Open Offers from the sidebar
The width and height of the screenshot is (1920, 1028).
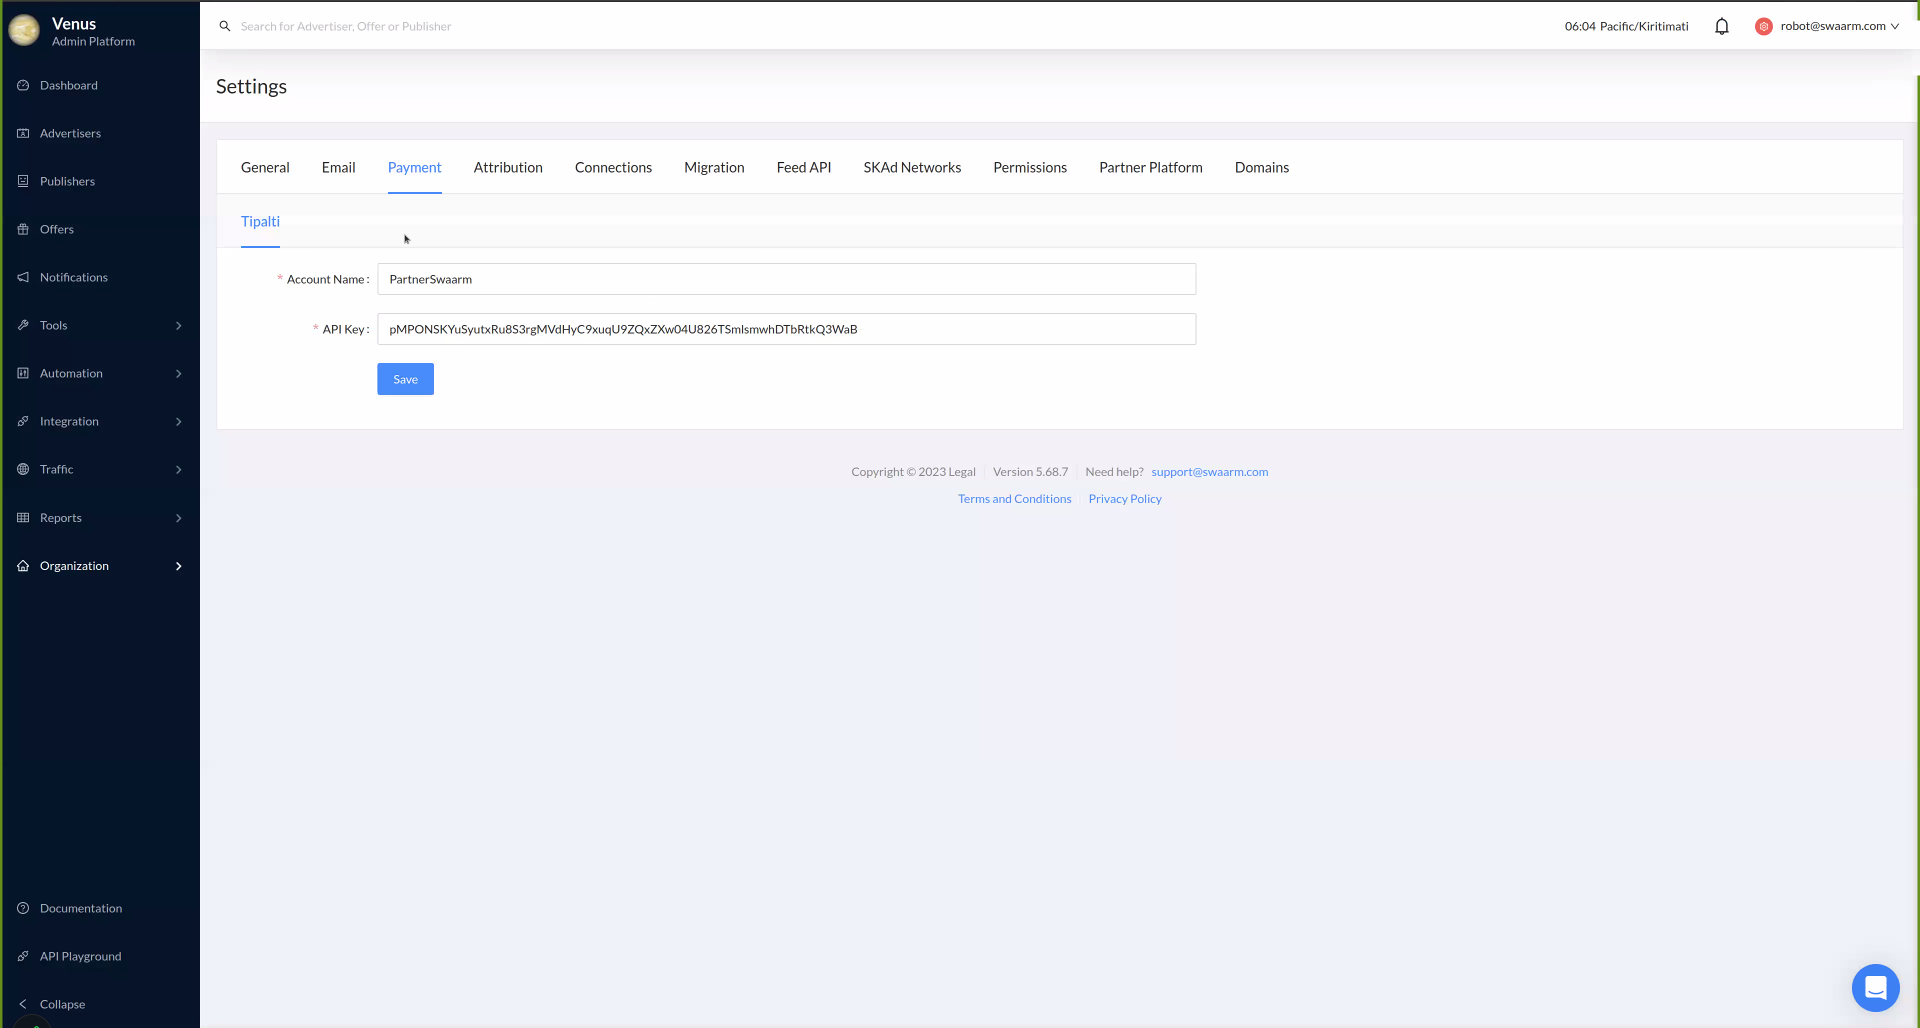click(57, 229)
